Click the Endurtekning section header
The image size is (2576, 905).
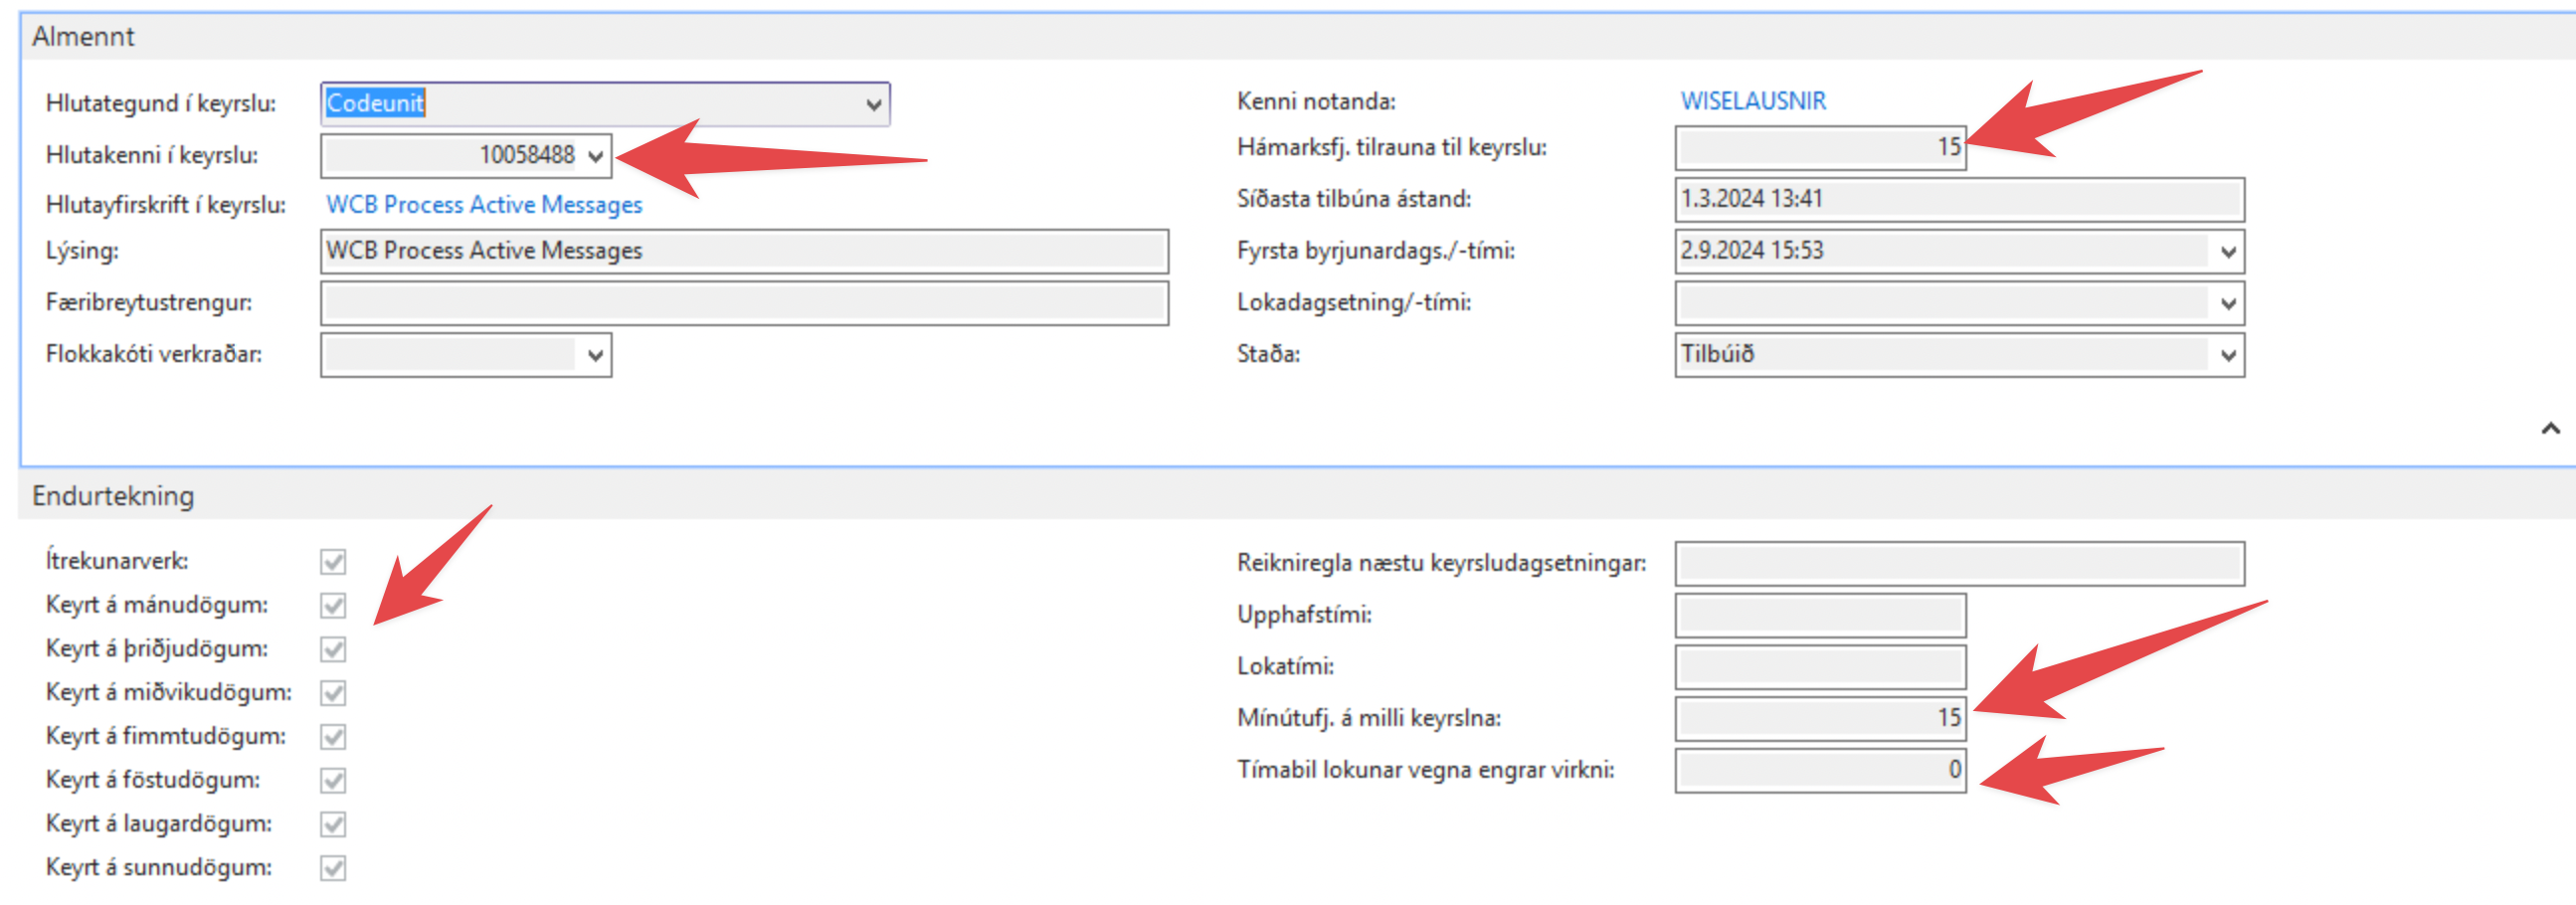pos(113,496)
